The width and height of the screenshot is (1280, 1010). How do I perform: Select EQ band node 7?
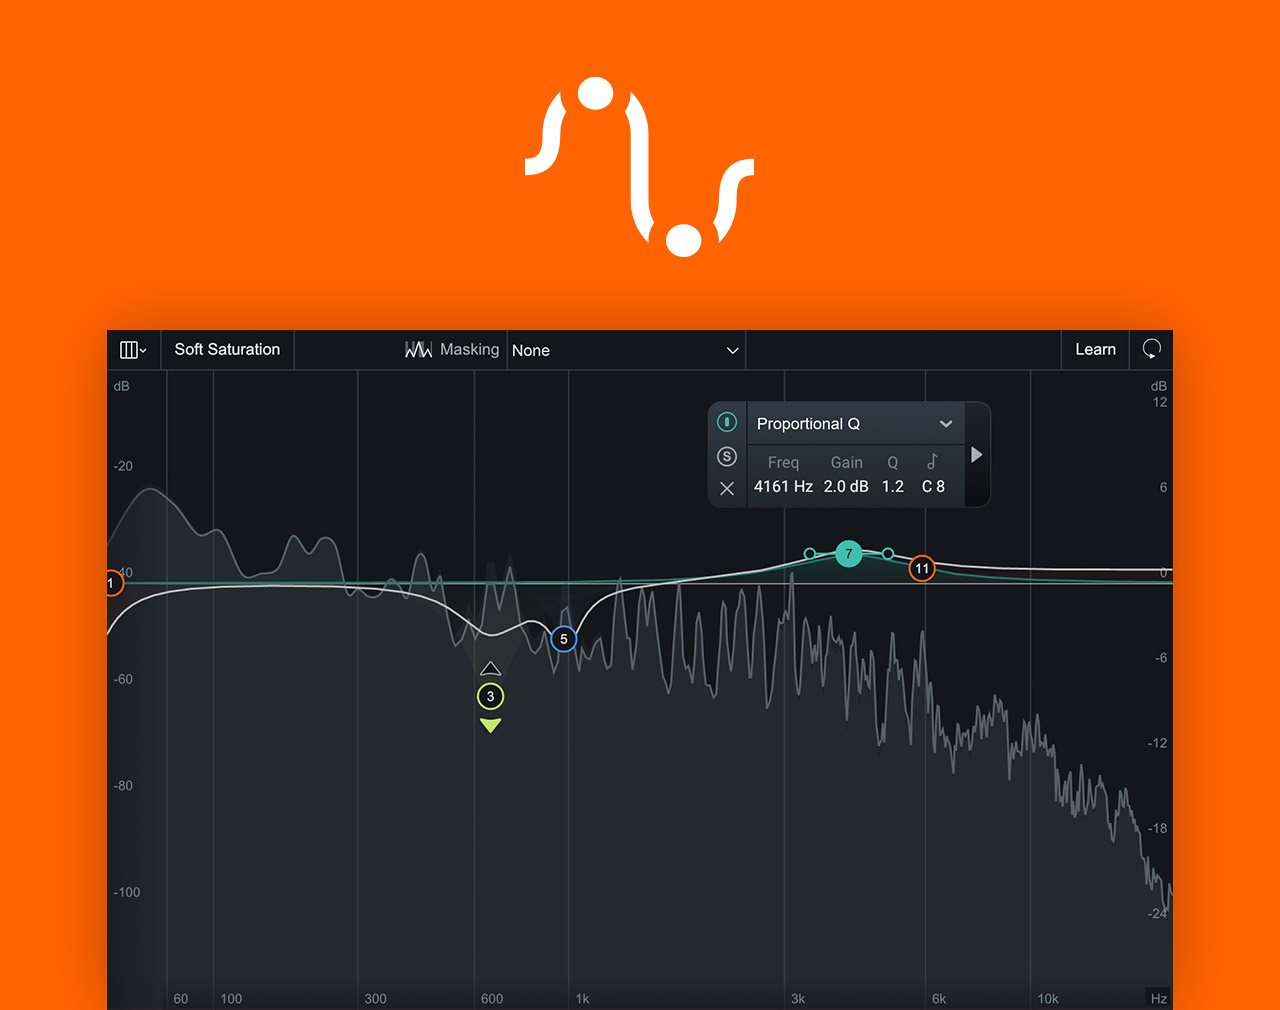click(848, 554)
